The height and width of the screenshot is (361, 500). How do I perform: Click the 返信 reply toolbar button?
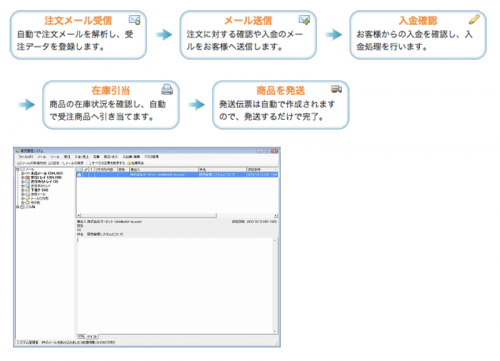tap(54, 163)
